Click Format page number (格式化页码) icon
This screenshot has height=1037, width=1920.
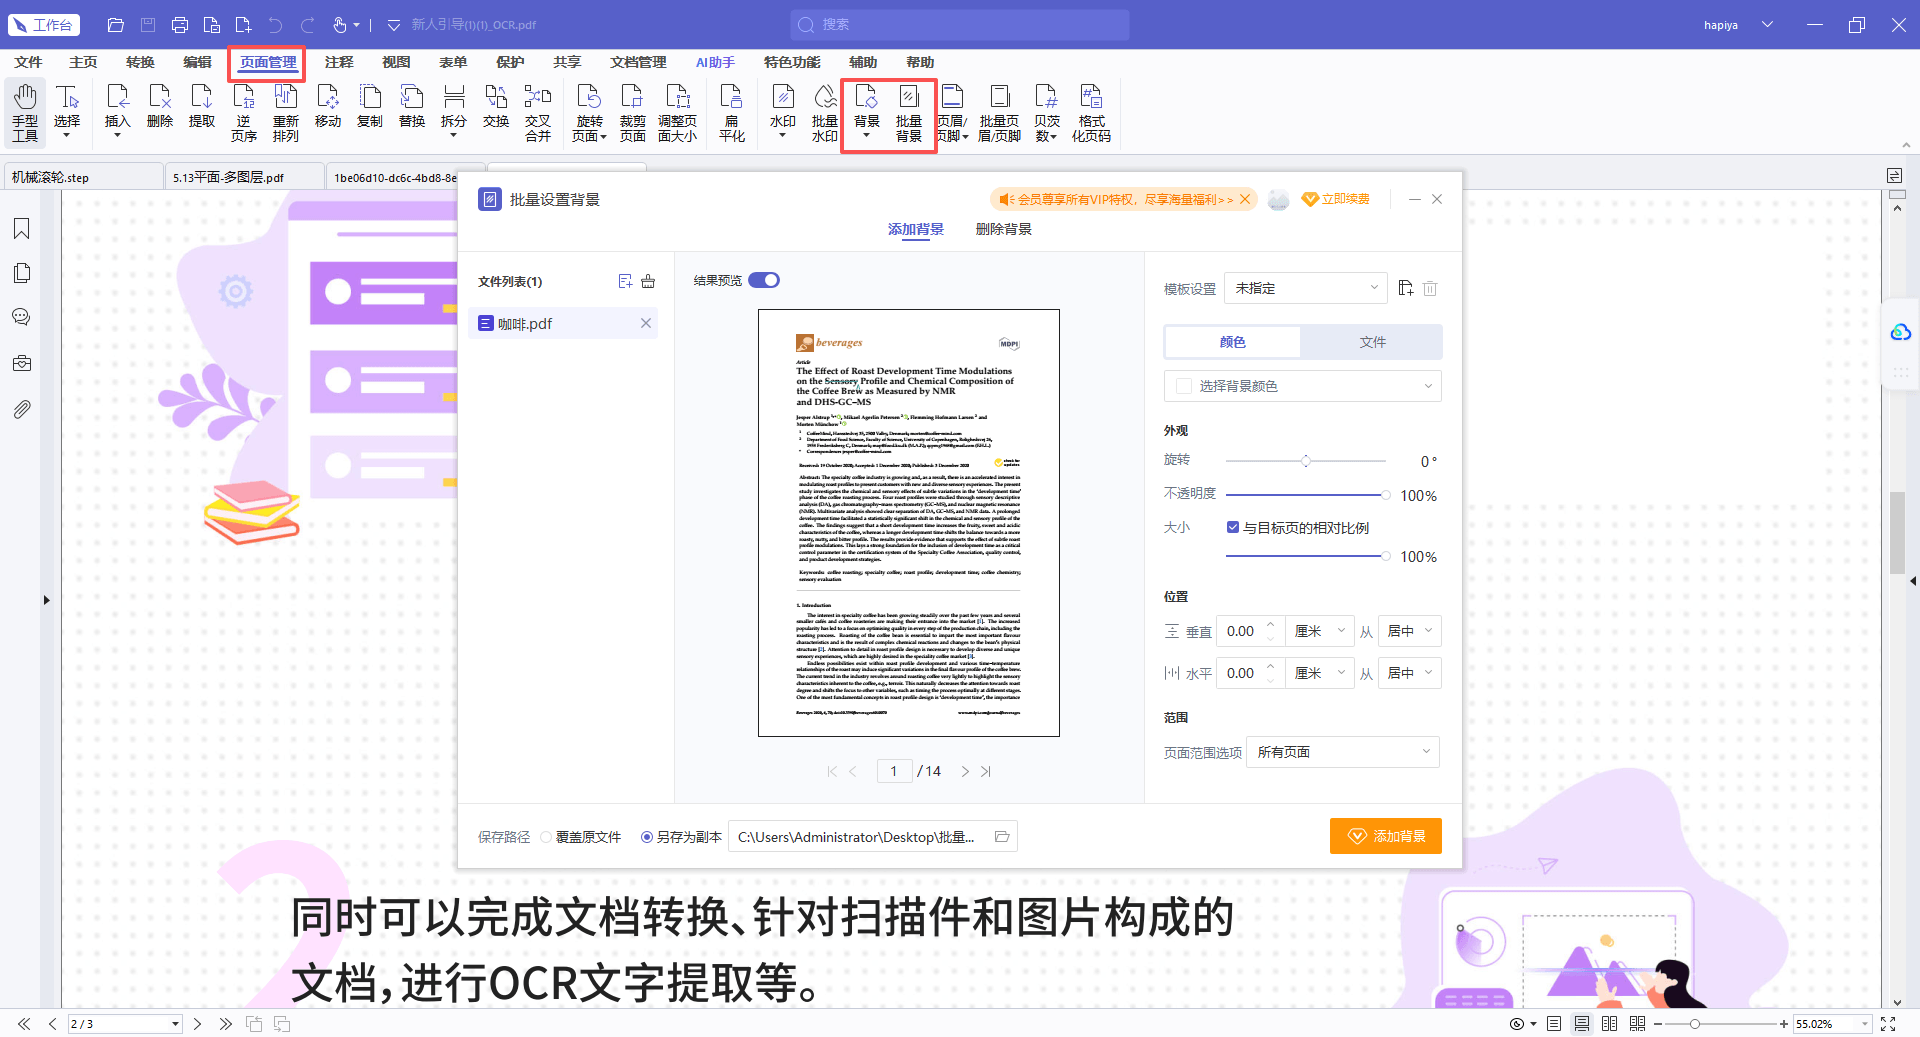click(1091, 112)
